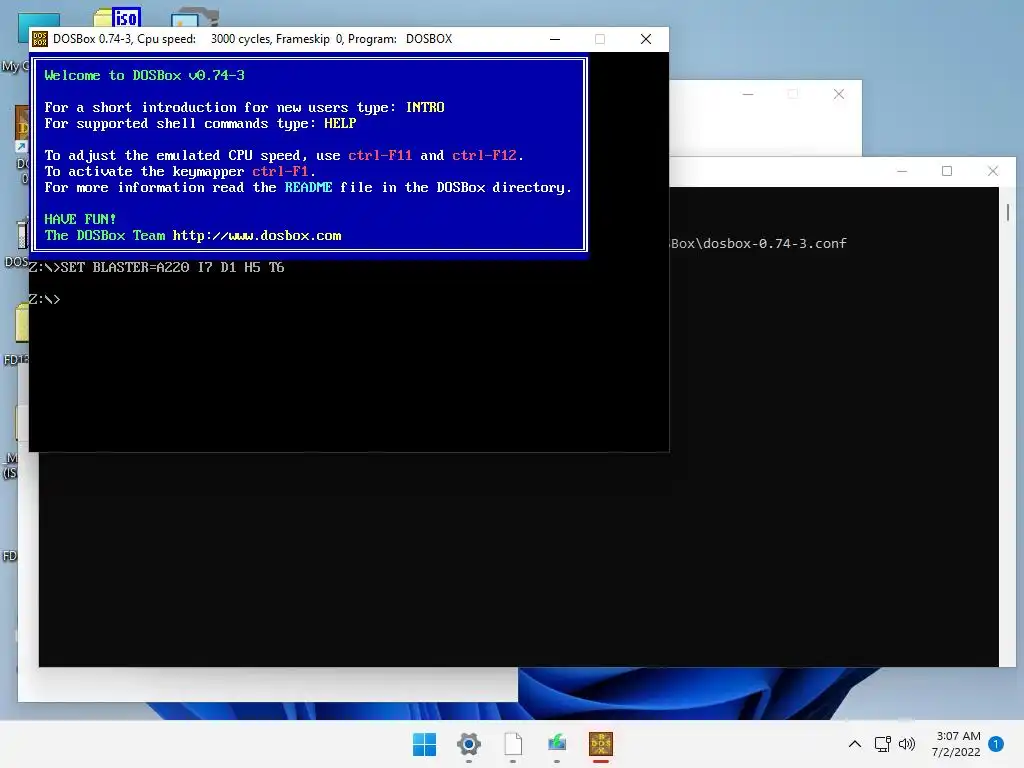Show hidden system tray icons chevron

(x=854, y=744)
